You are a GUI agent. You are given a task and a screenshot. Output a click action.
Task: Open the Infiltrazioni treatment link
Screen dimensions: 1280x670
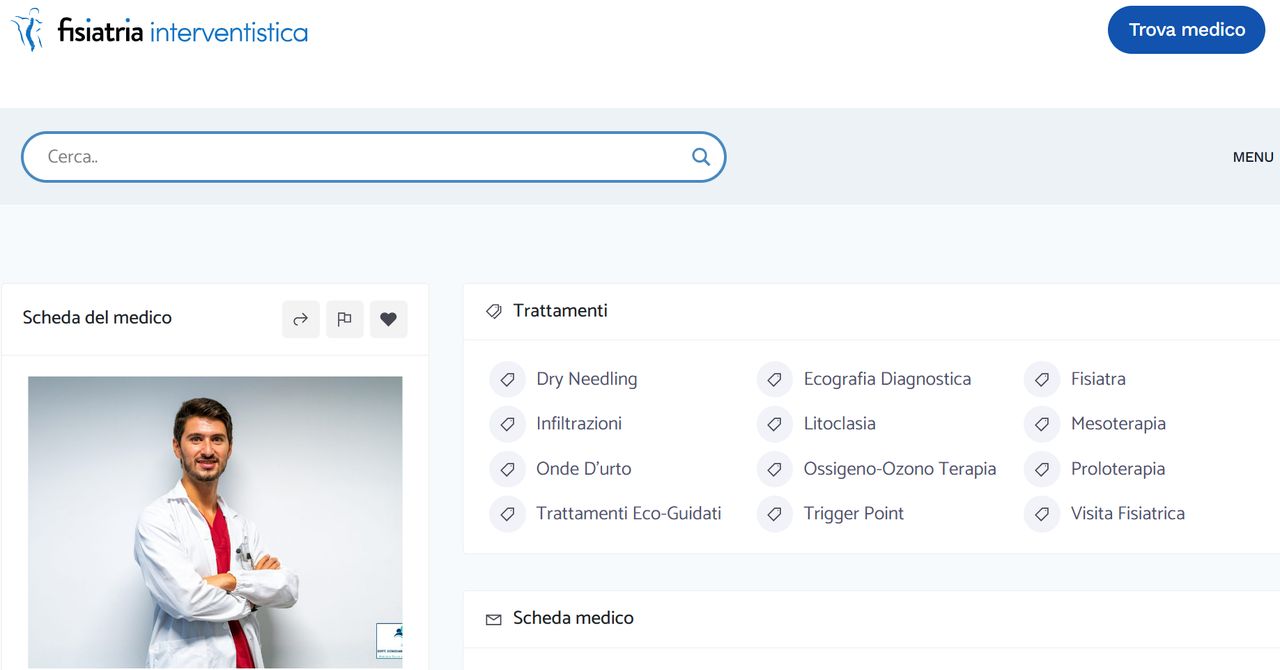click(x=578, y=424)
